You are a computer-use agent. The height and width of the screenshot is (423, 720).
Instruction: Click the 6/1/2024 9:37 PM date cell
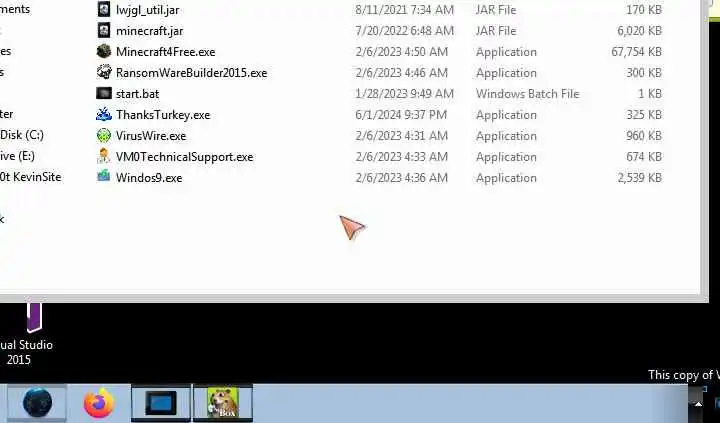click(x=401, y=115)
